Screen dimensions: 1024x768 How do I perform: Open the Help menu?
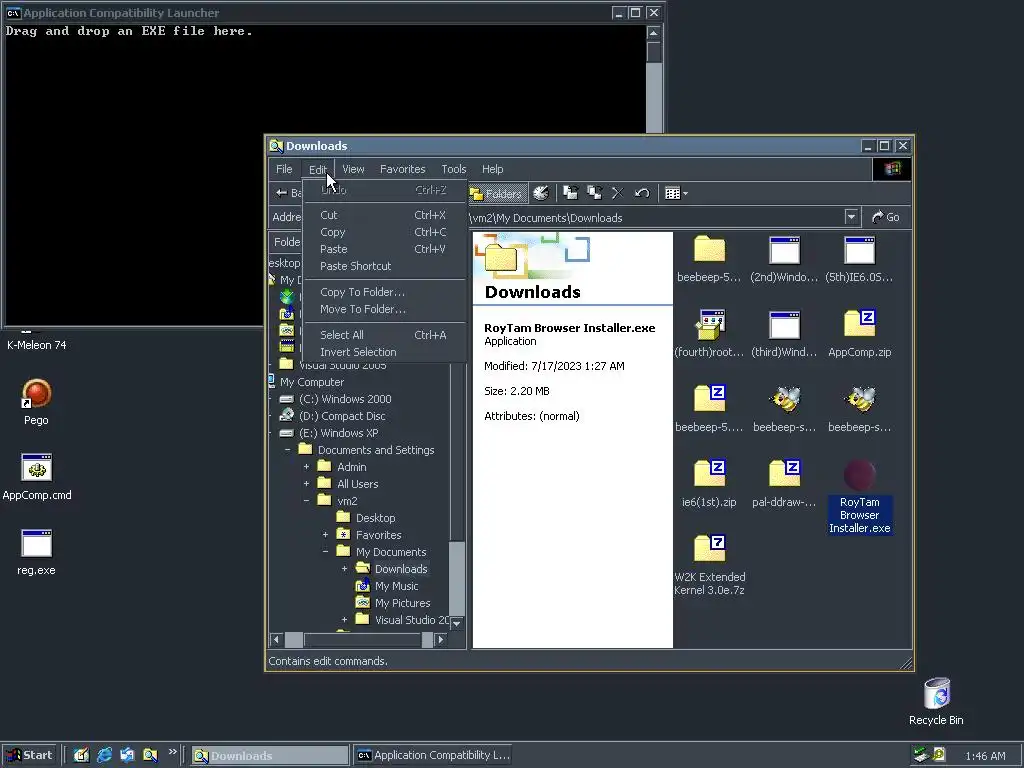click(492, 169)
